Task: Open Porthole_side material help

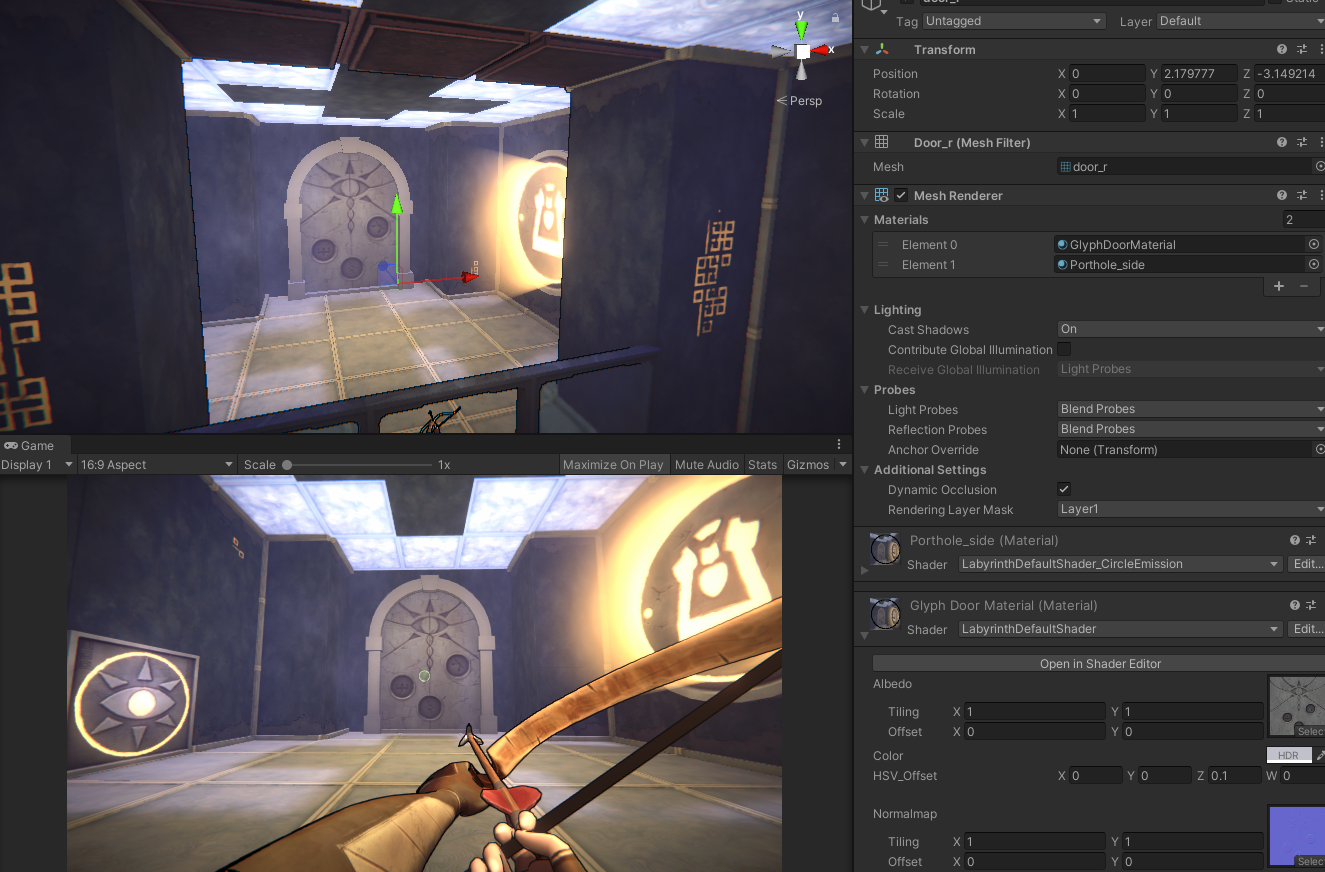Action: pos(1294,540)
